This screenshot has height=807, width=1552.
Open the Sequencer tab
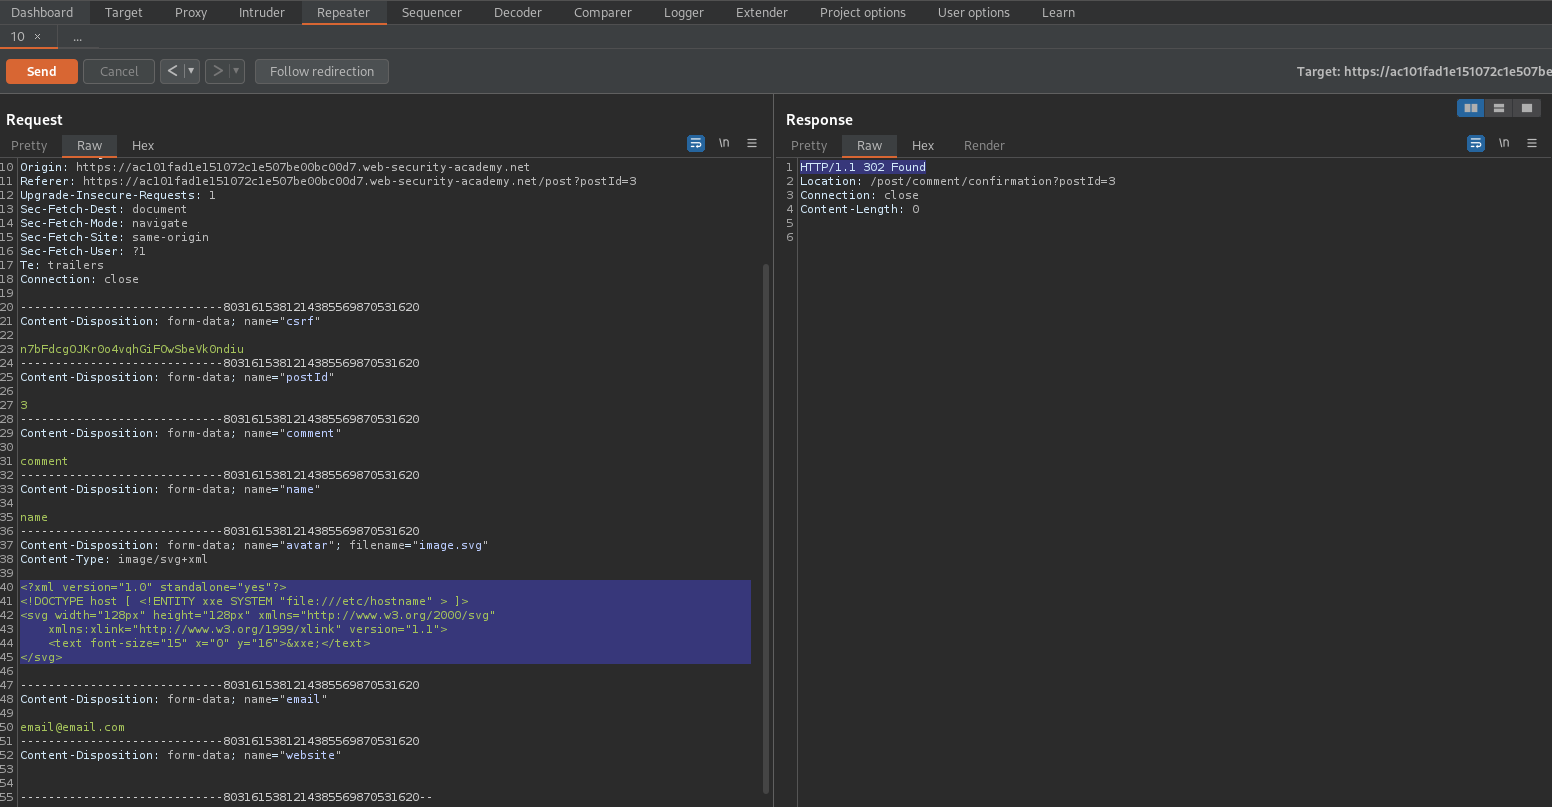coord(432,12)
